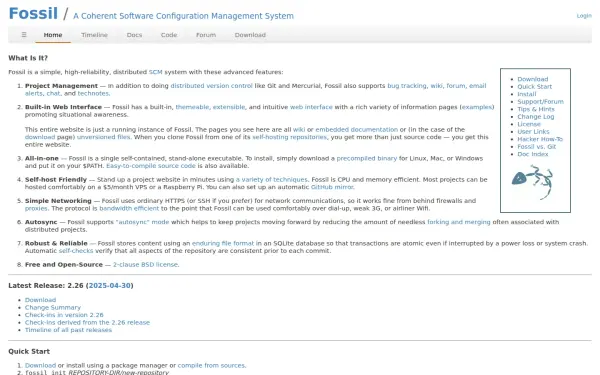Open compile from sources link
This screenshot has width=600, height=375.
(211, 365)
